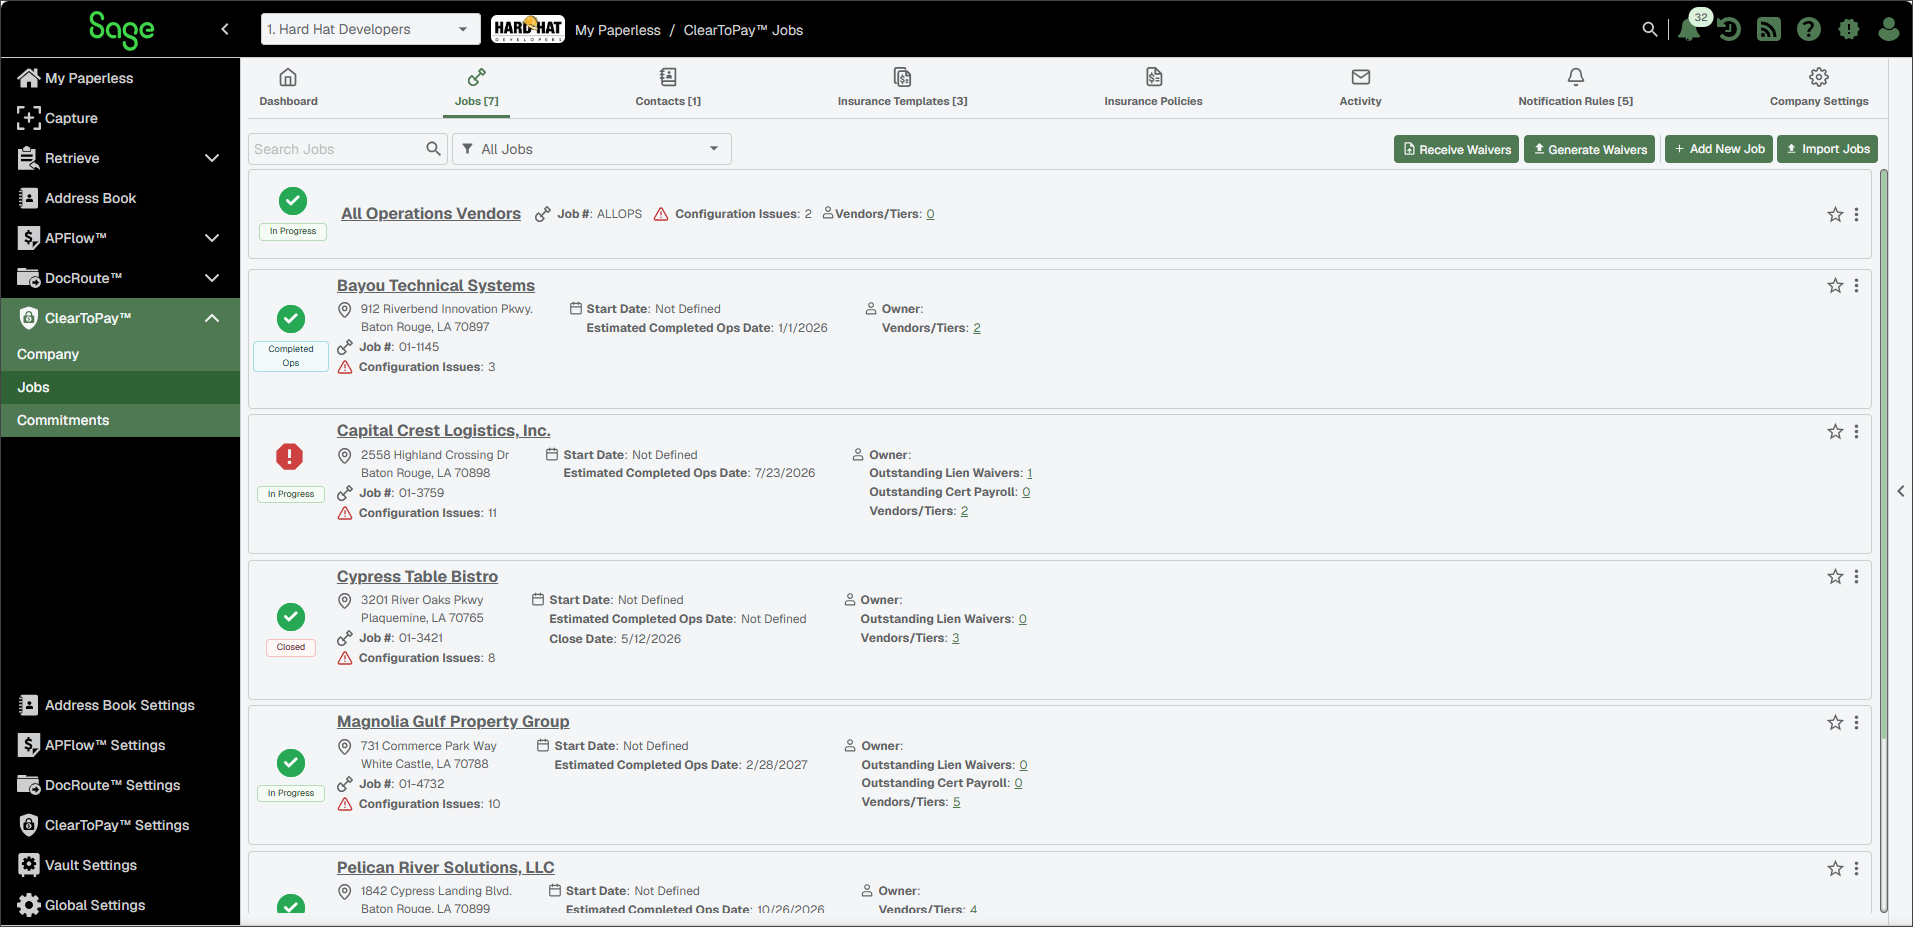Image resolution: width=1913 pixels, height=927 pixels.
Task: Star the Bayou Technical Systems job
Action: (1835, 286)
